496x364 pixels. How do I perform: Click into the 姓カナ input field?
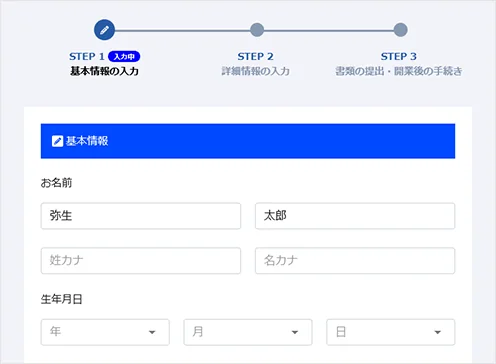click(x=141, y=260)
